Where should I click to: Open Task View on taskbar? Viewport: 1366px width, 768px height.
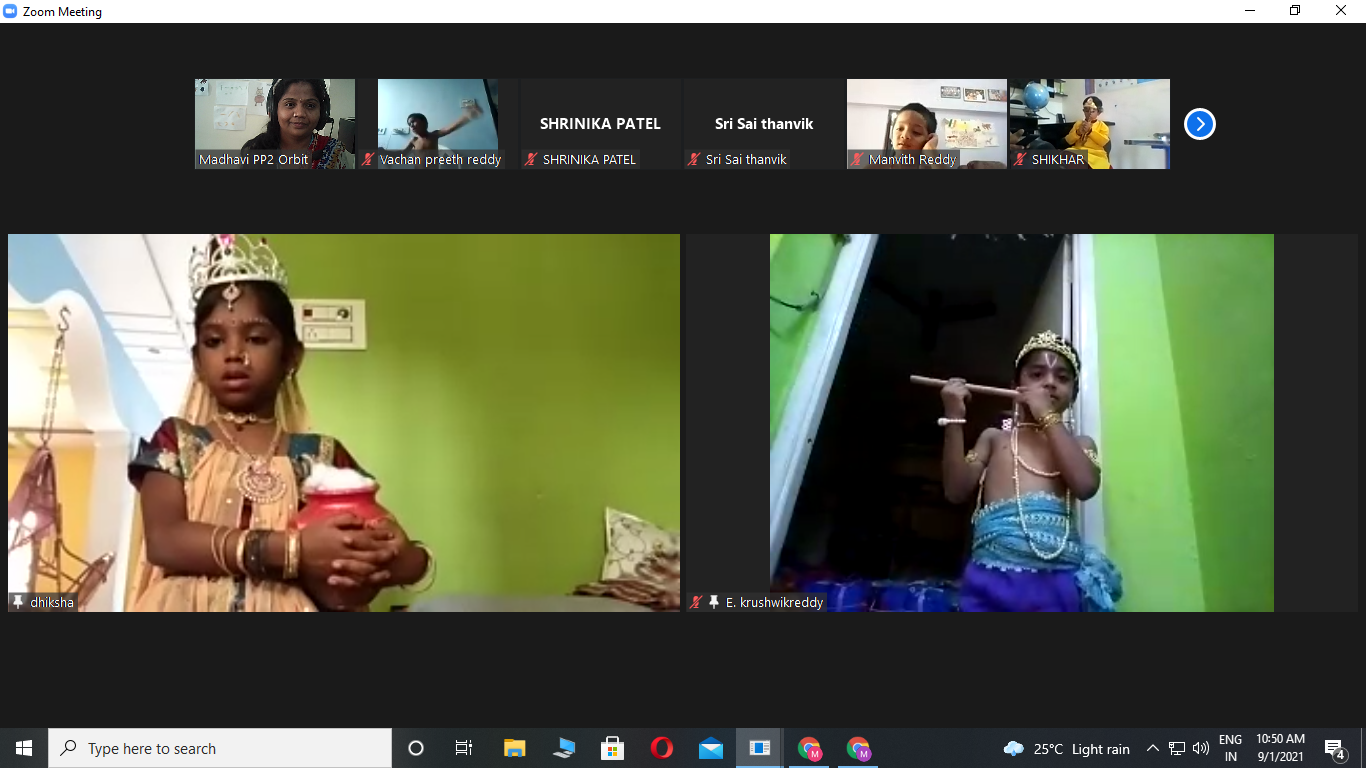464,748
